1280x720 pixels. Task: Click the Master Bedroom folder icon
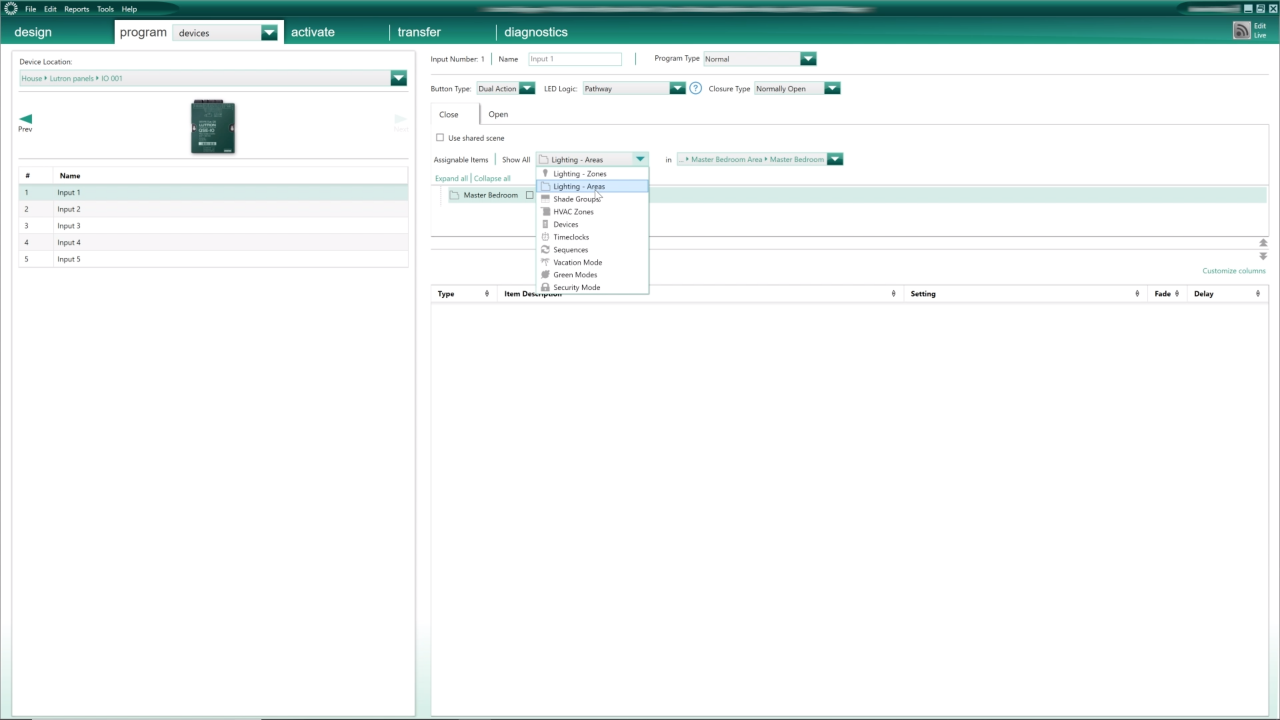[x=454, y=195]
